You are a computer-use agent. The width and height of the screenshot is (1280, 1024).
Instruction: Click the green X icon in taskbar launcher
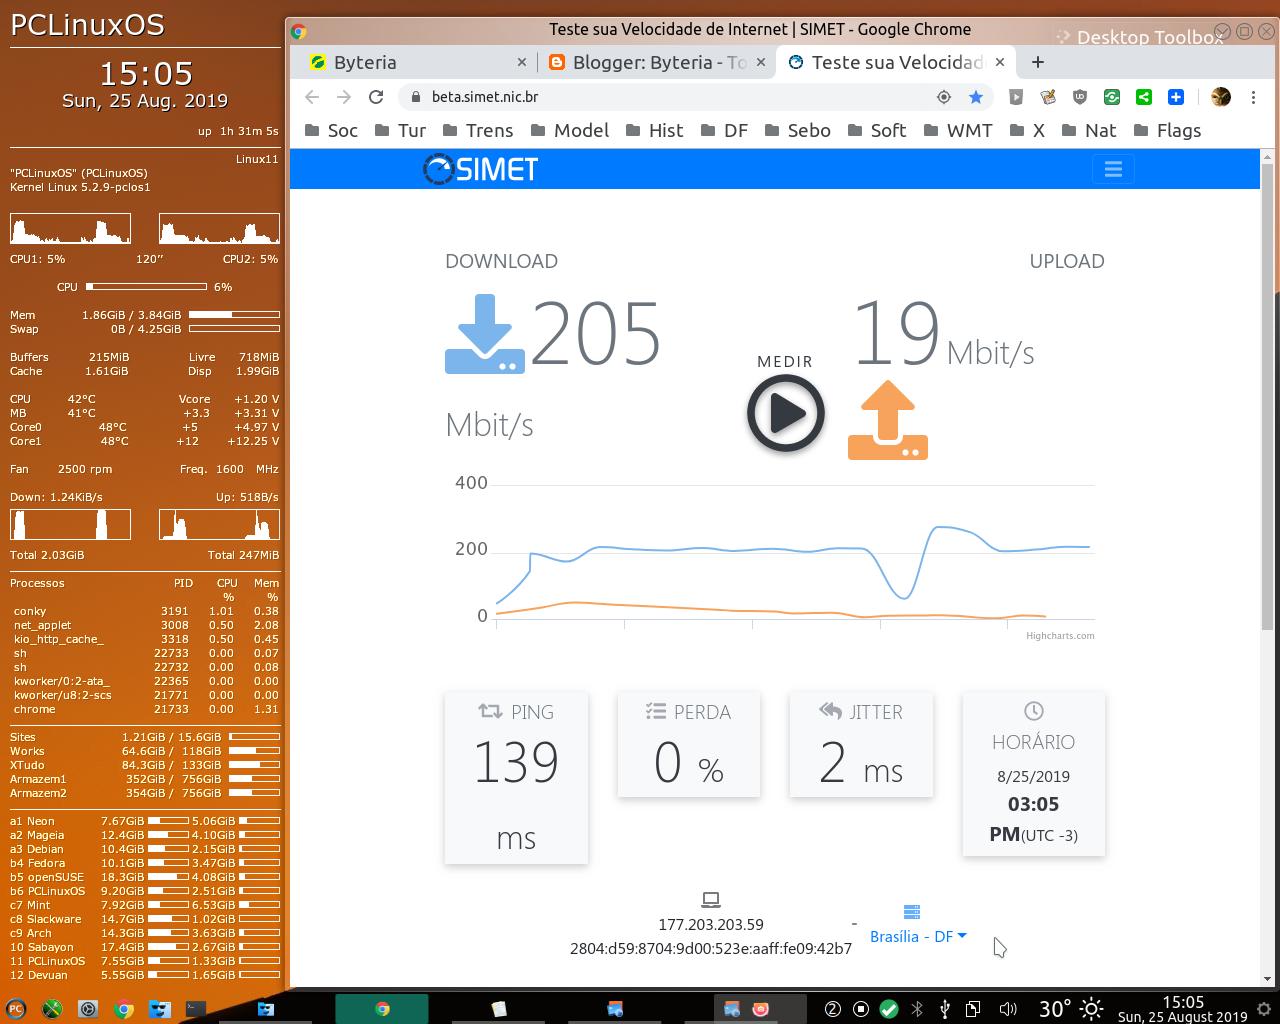pyautogui.click(x=51, y=1009)
